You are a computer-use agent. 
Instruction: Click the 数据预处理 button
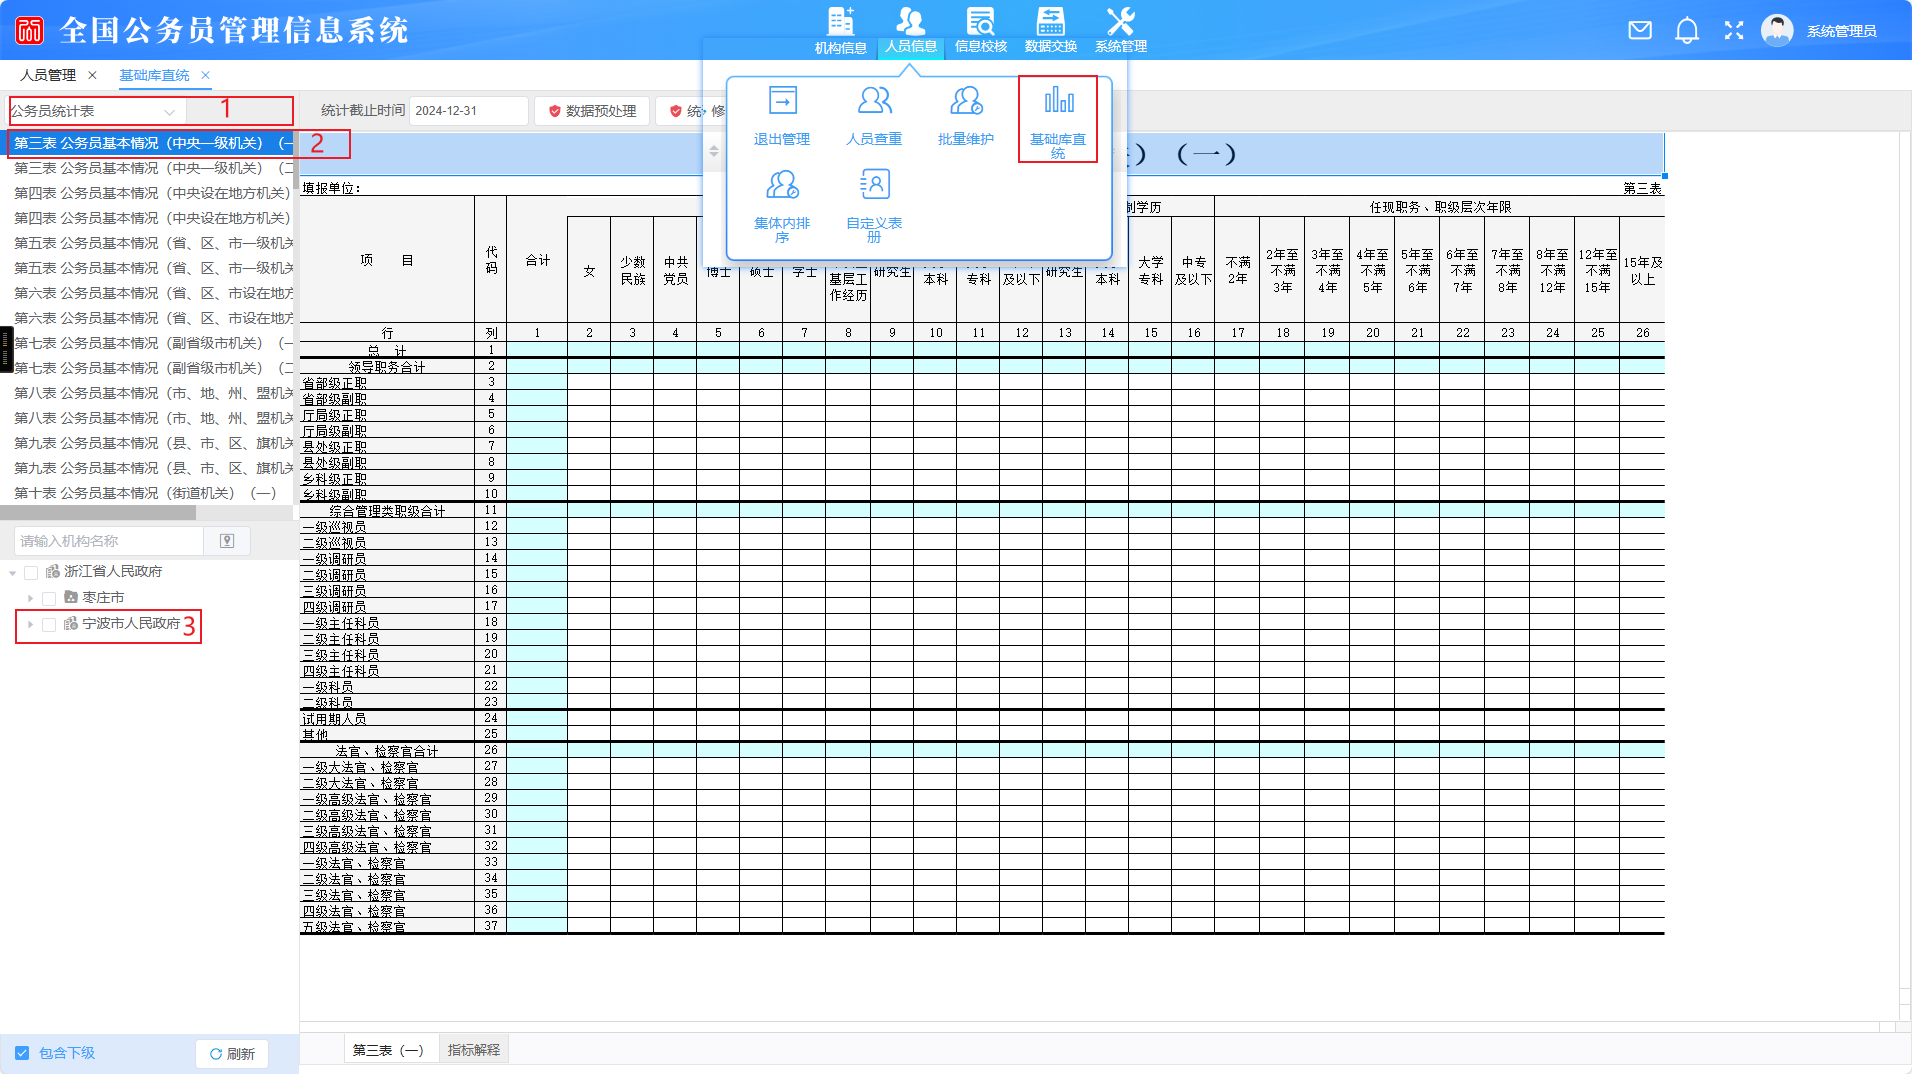click(592, 111)
